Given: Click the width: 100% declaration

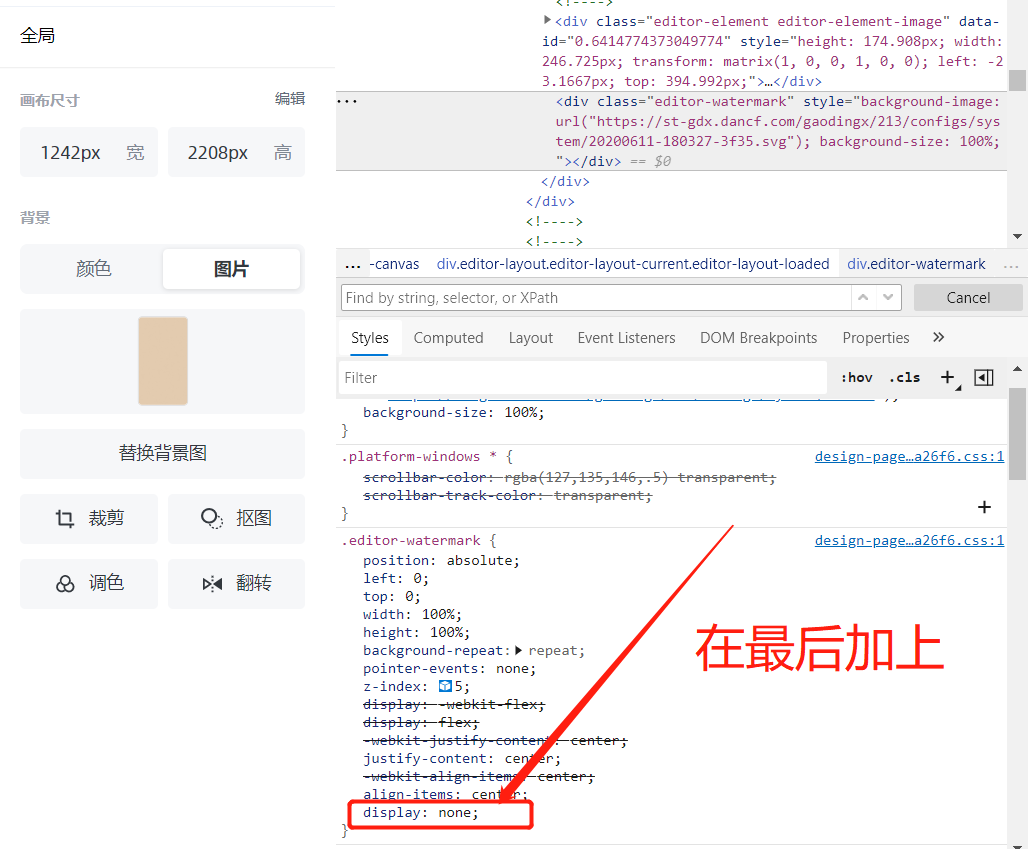Looking at the screenshot, I should point(412,614).
